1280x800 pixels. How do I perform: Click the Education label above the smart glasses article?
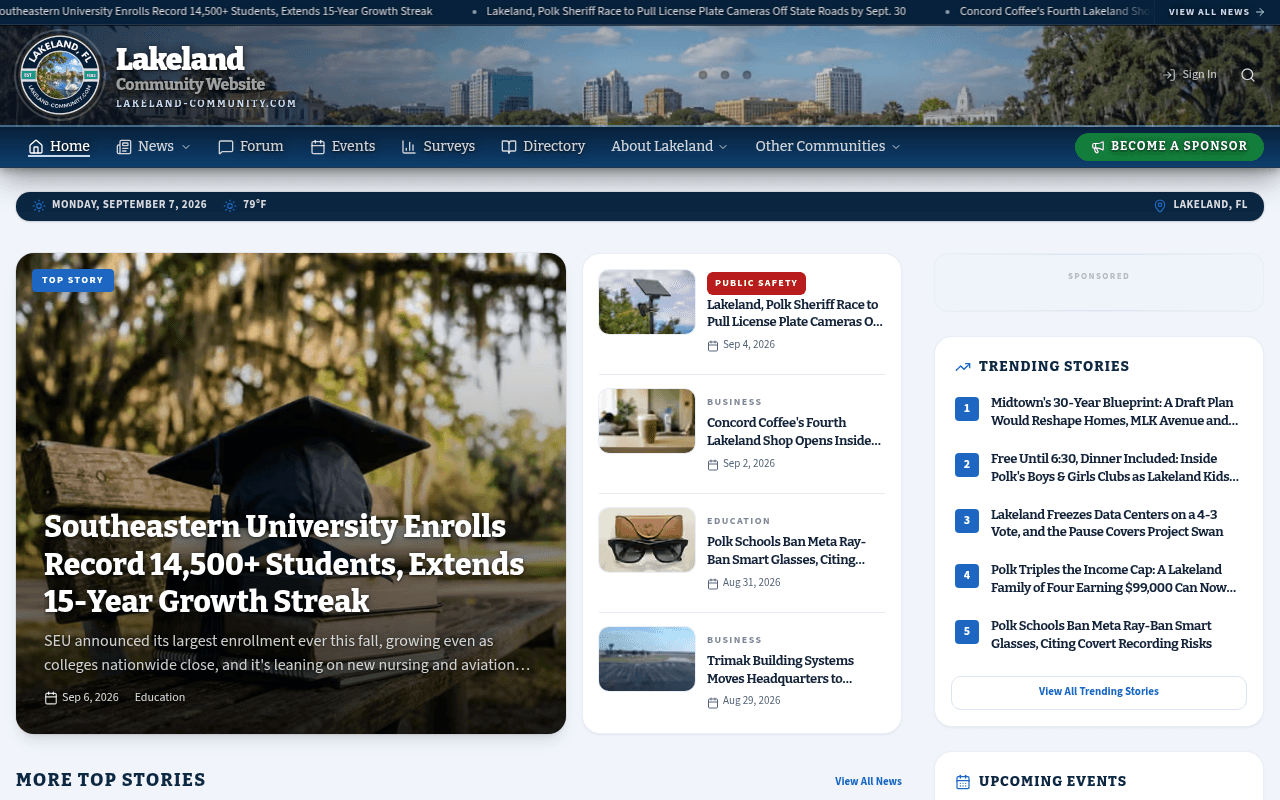(x=739, y=521)
